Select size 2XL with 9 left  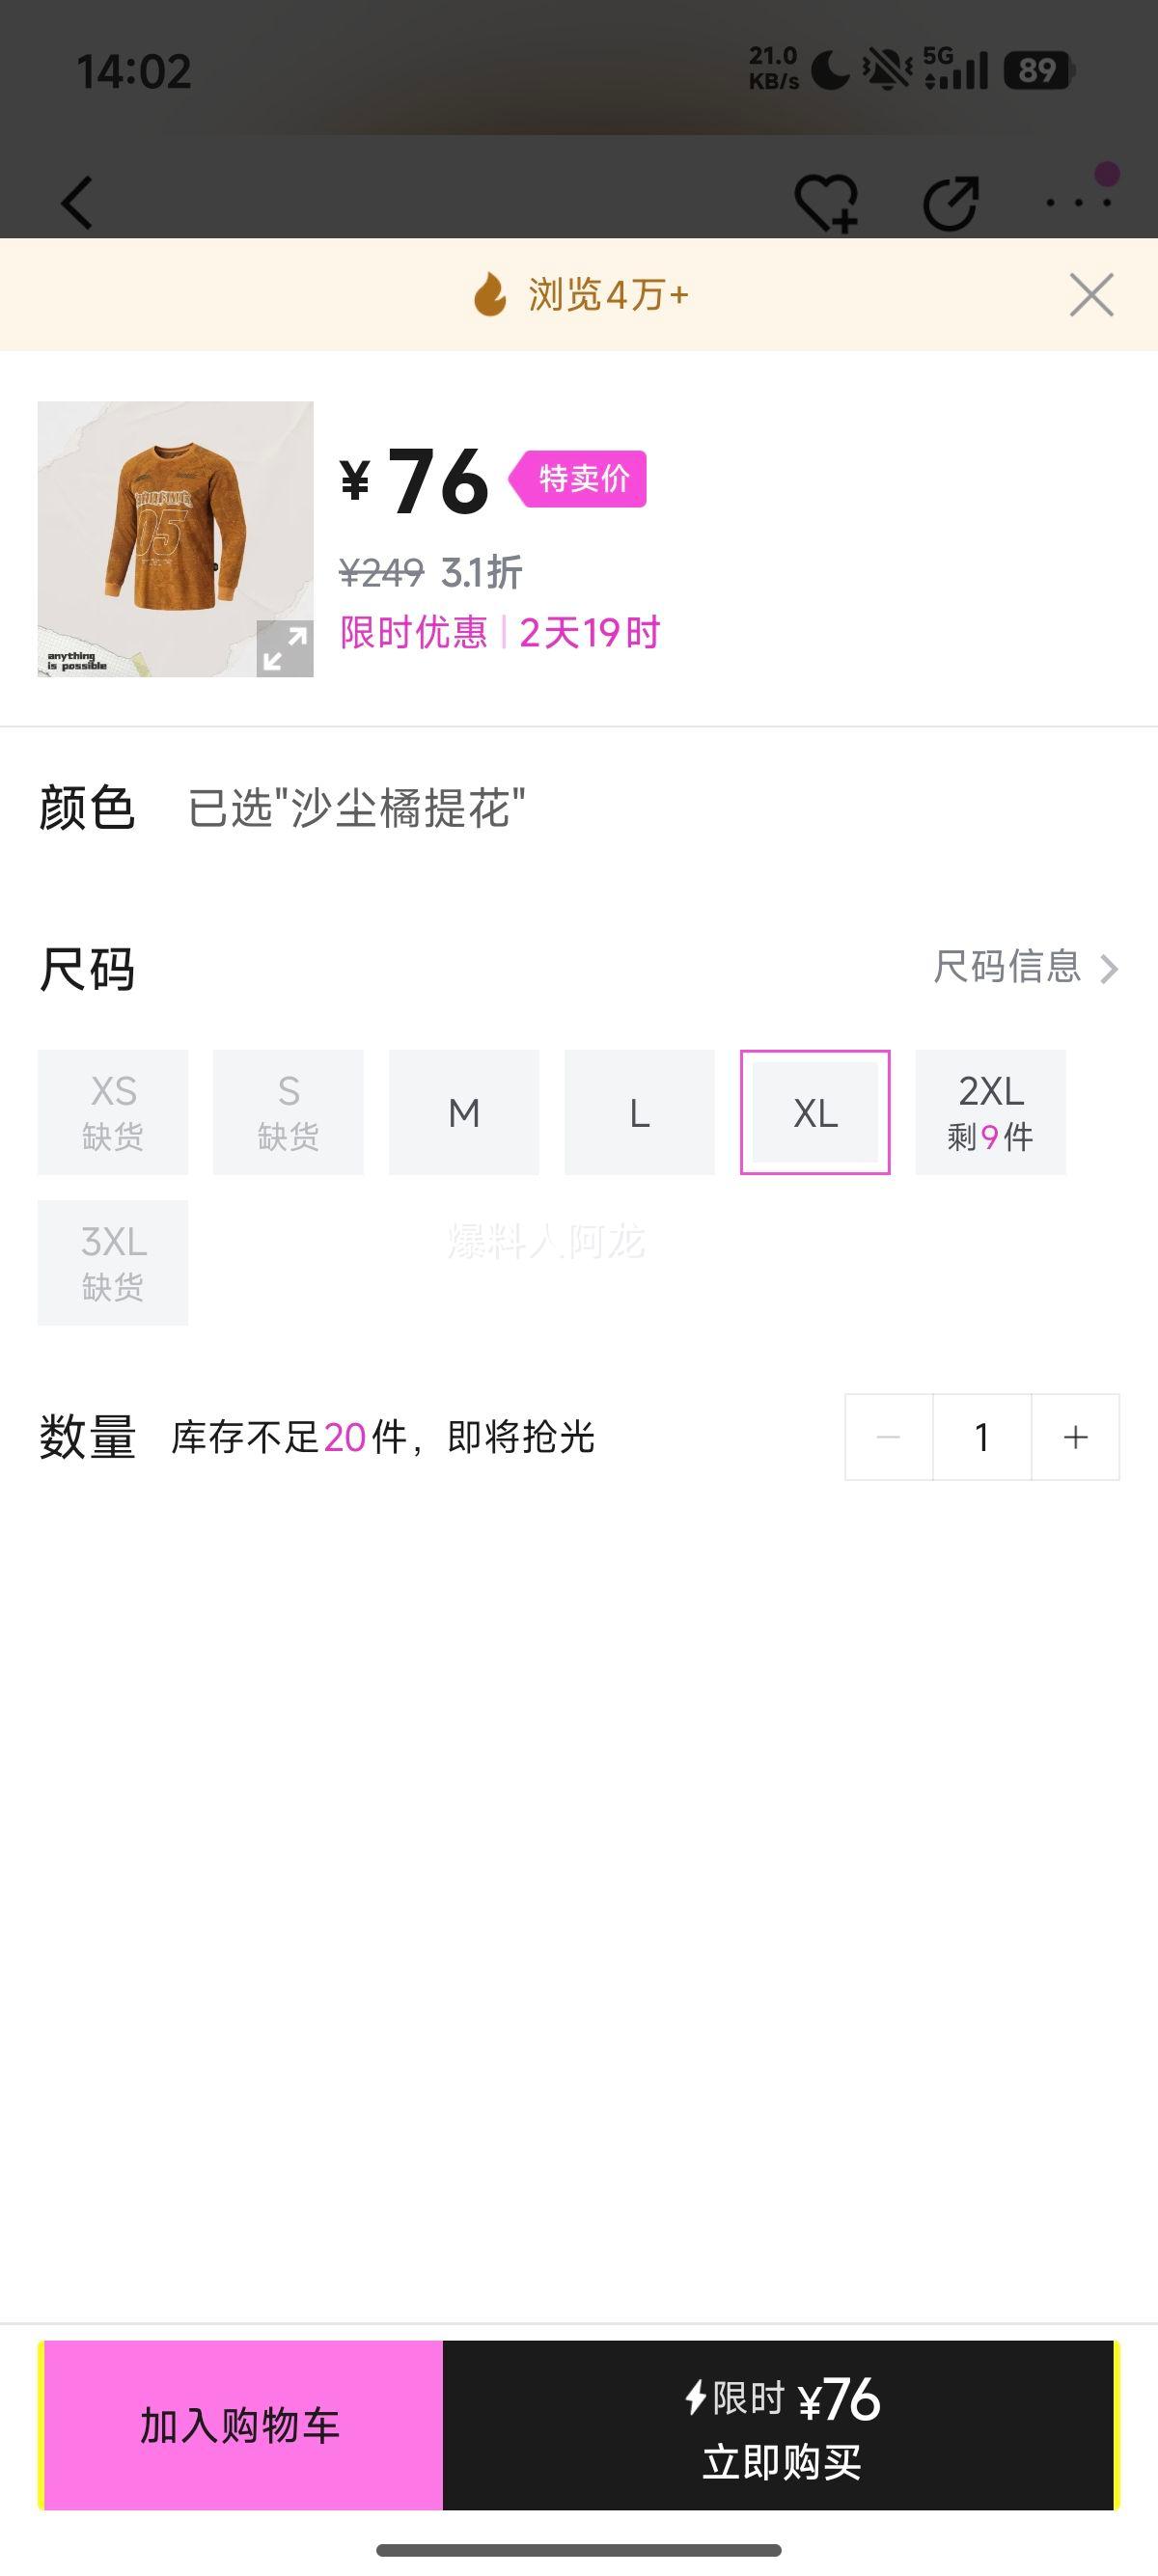(991, 1112)
